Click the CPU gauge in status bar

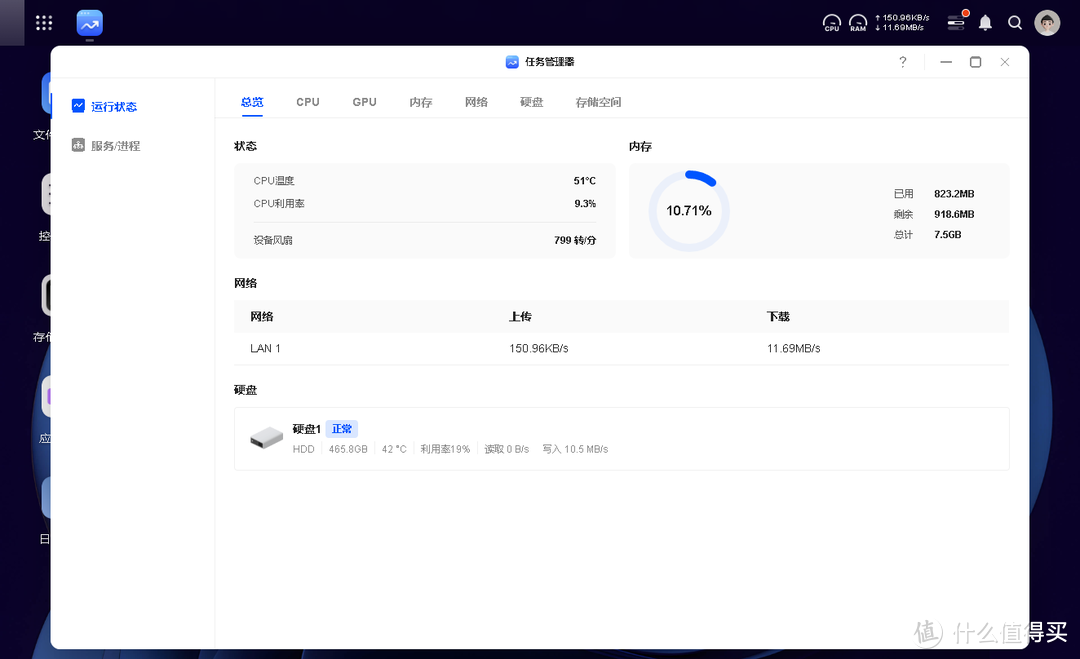pyautogui.click(x=832, y=22)
